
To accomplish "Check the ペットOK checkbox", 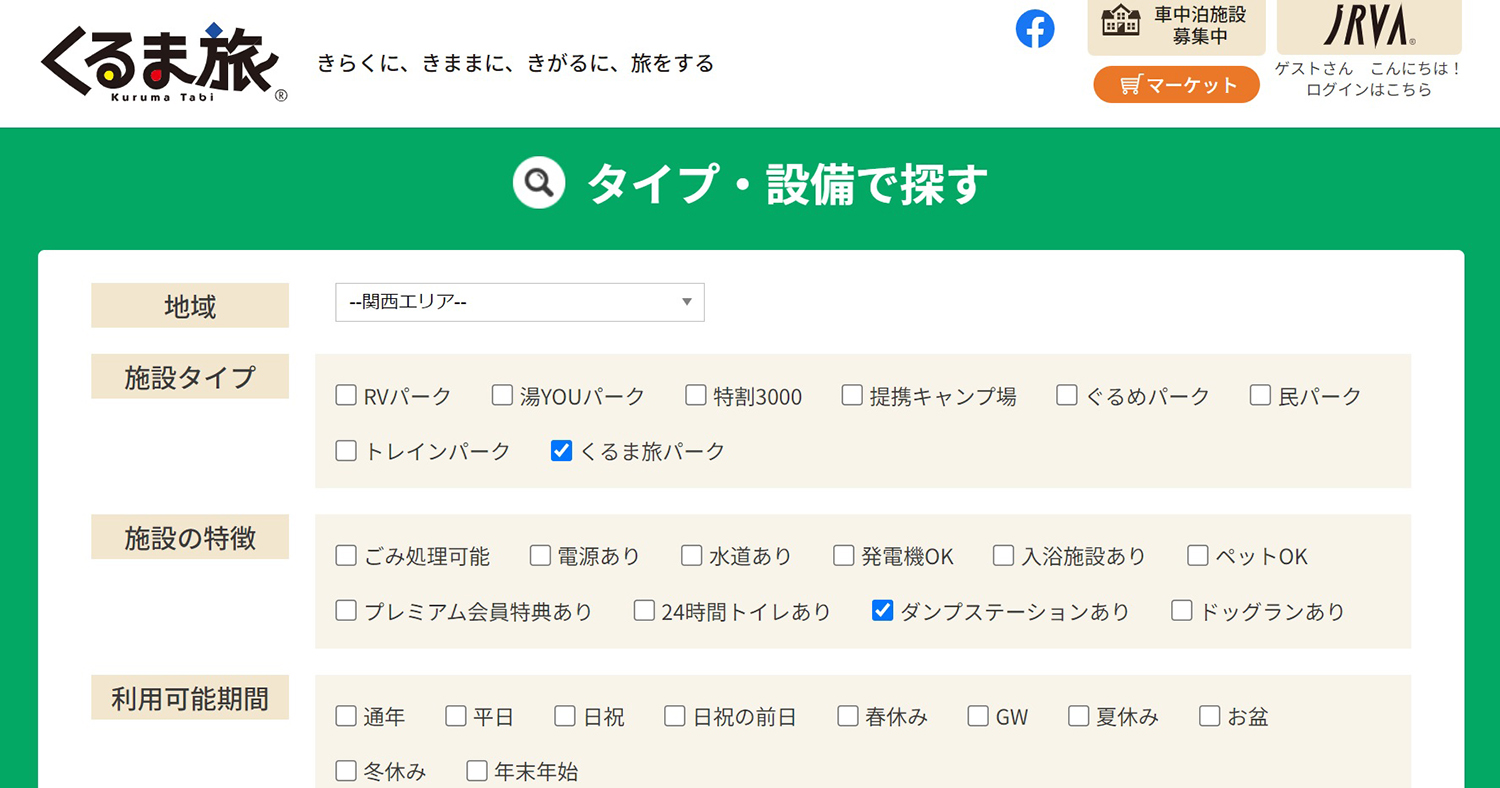I will coord(1198,555).
